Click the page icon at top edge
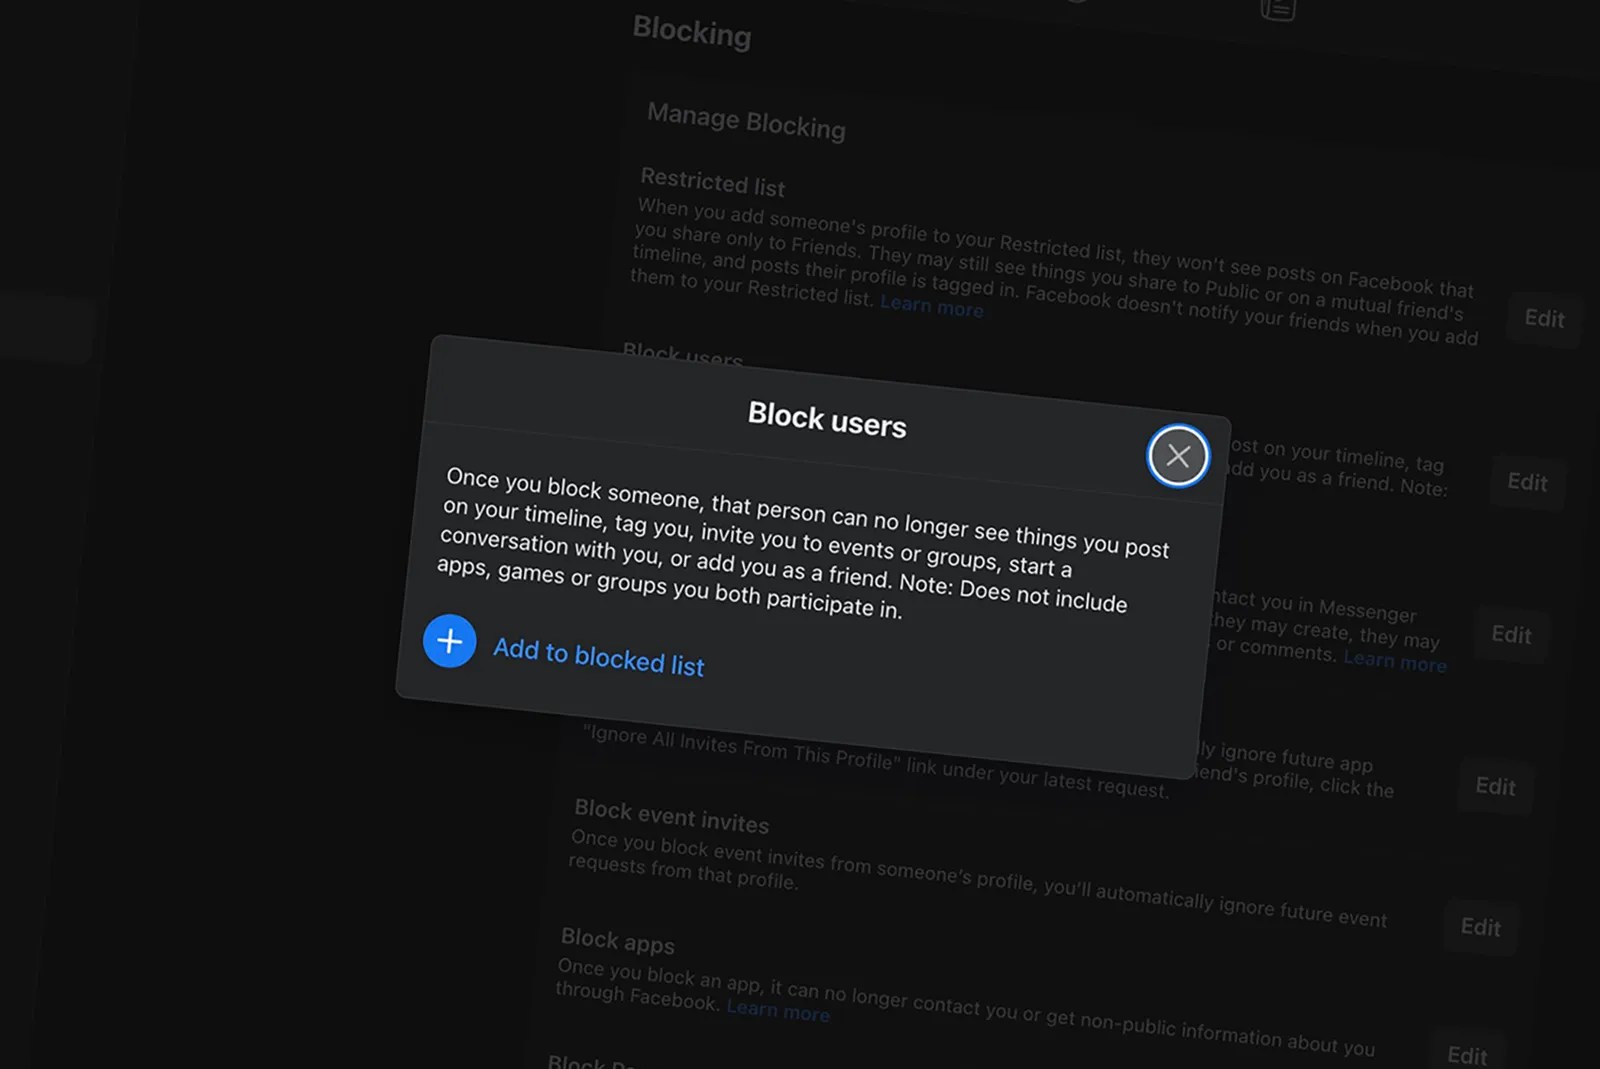The image size is (1600, 1069). (1278, 9)
